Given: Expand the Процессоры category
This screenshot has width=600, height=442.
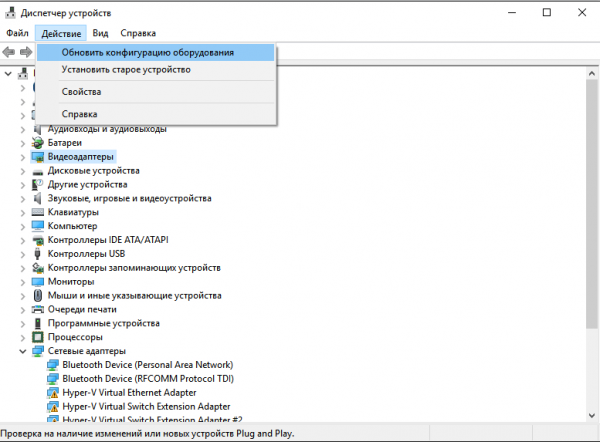Looking at the screenshot, I should coord(23,338).
